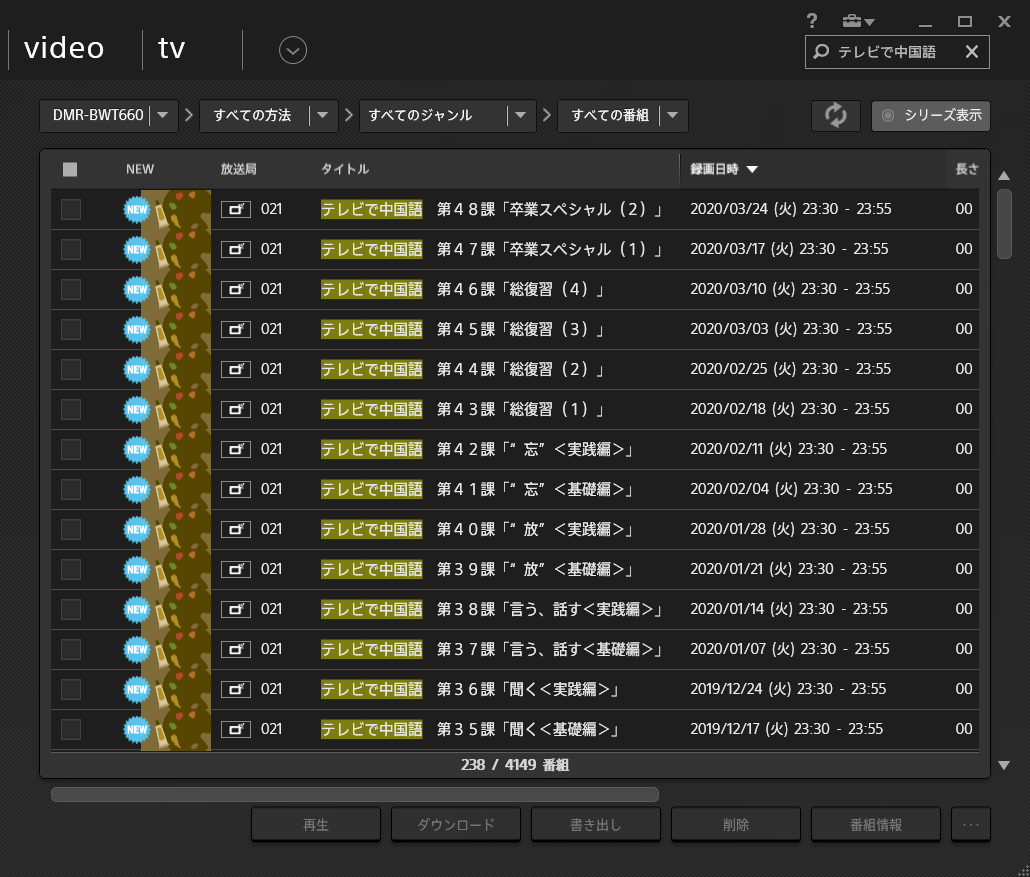Open the help question mark icon
Image resolution: width=1030 pixels, height=877 pixels.
[x=812, y=21]
